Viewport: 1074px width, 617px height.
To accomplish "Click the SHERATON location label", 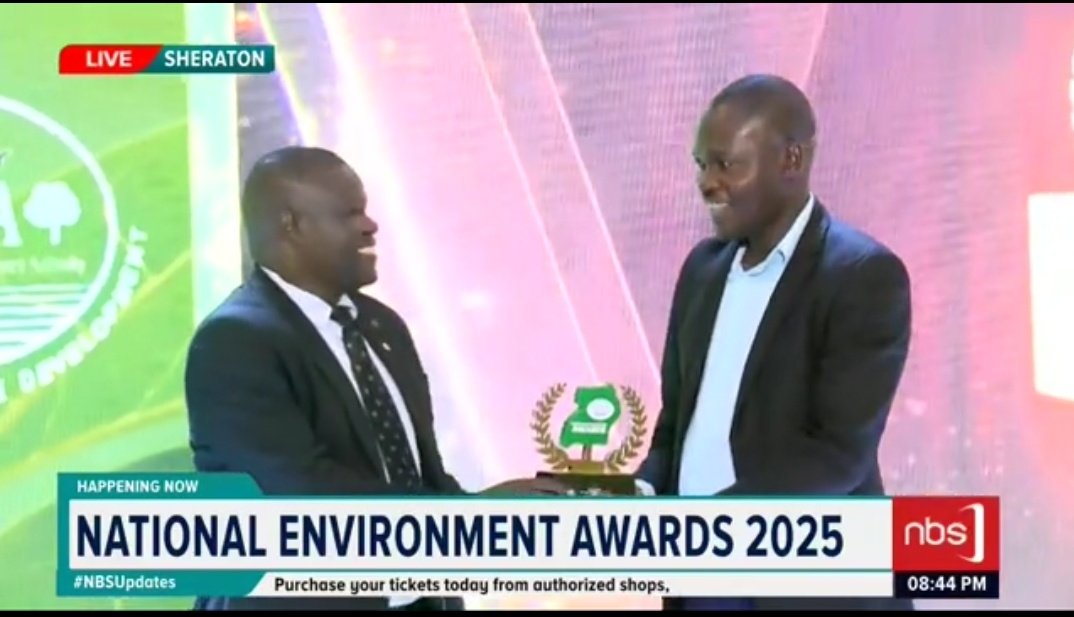I will (x=214, y=59).
